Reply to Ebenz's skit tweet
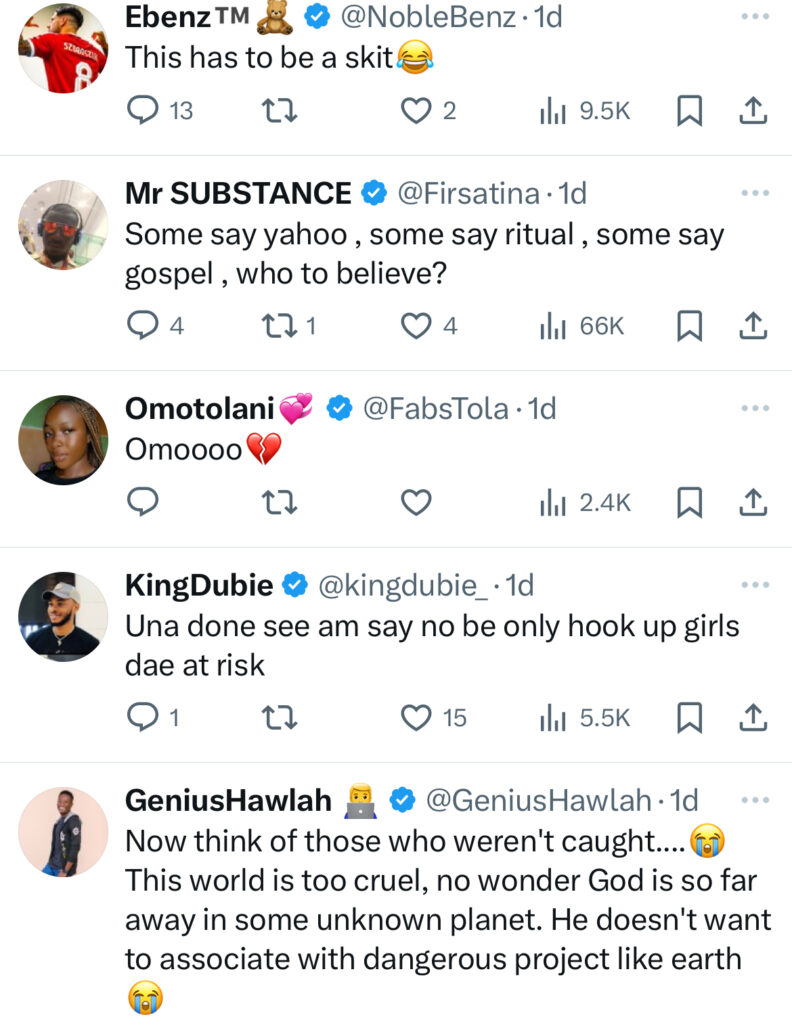 (x=145, y=111)
